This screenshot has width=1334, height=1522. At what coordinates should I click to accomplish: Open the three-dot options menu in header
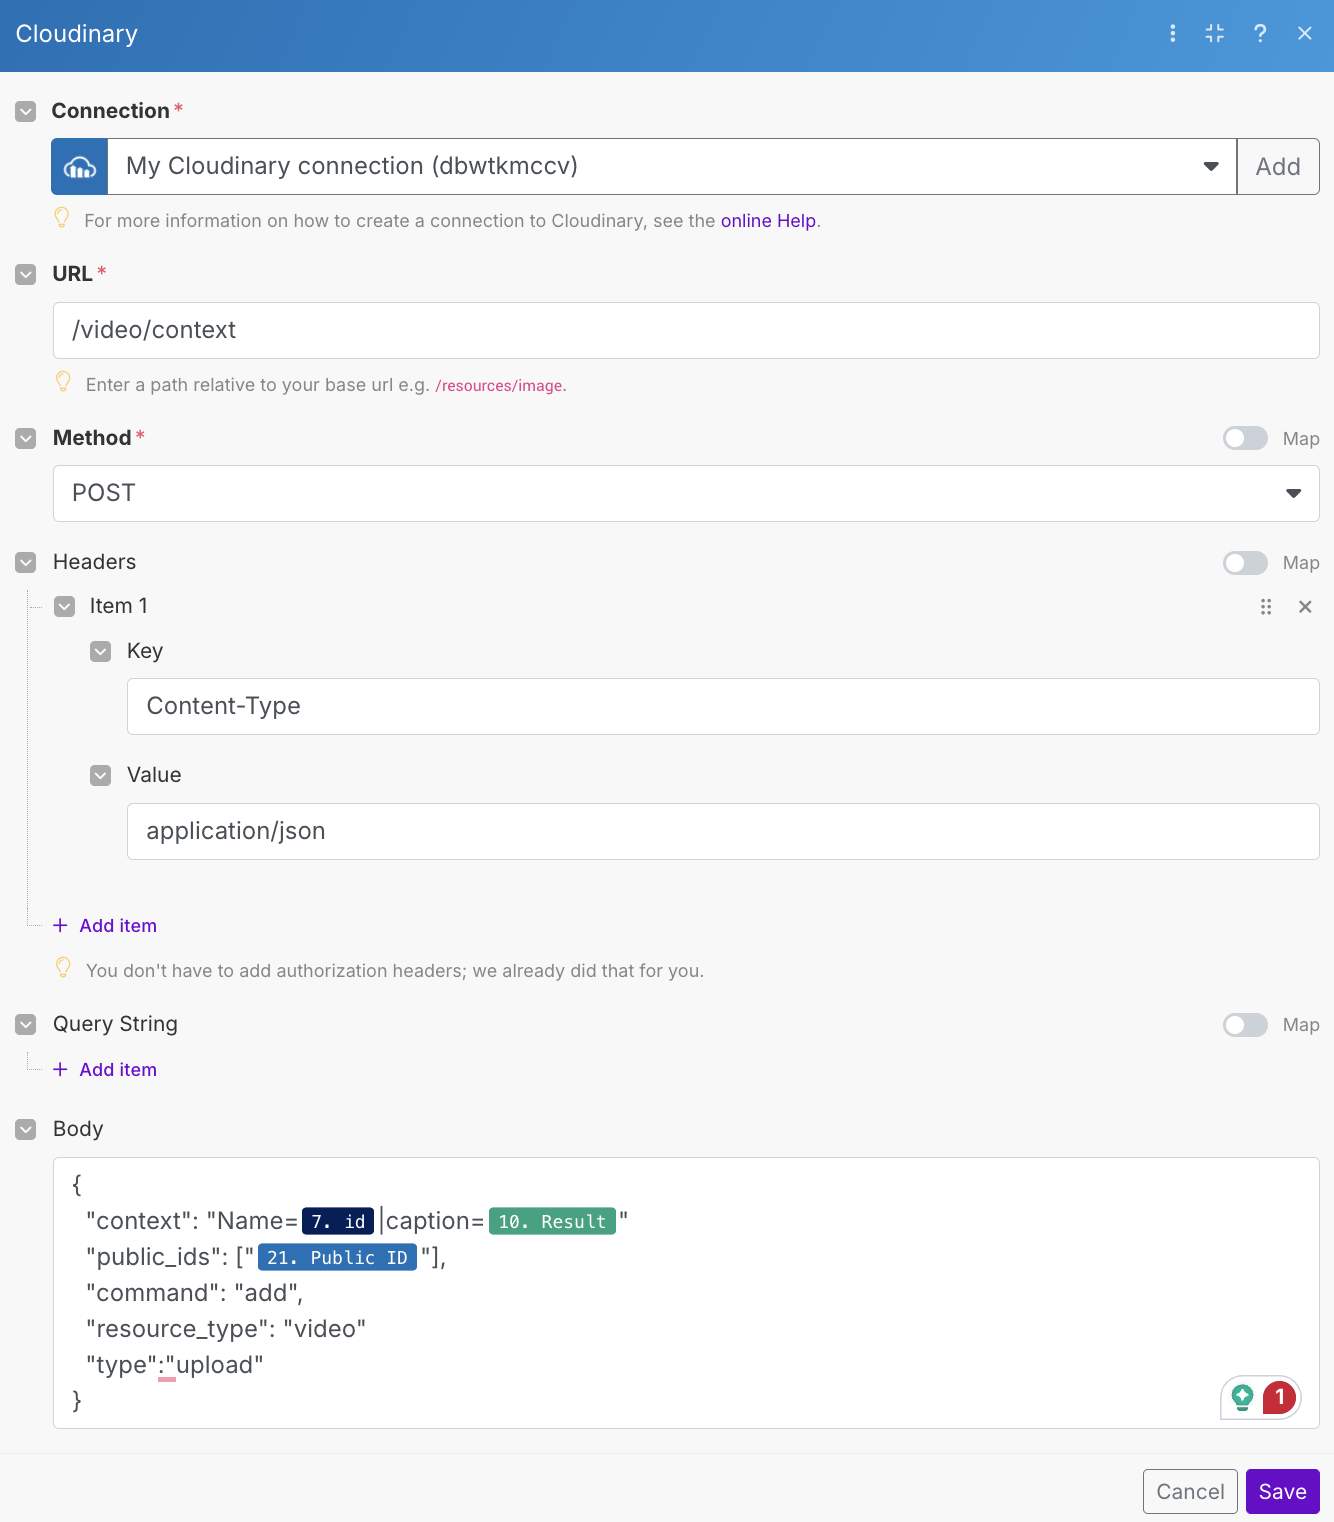[x=1172, y=34]
